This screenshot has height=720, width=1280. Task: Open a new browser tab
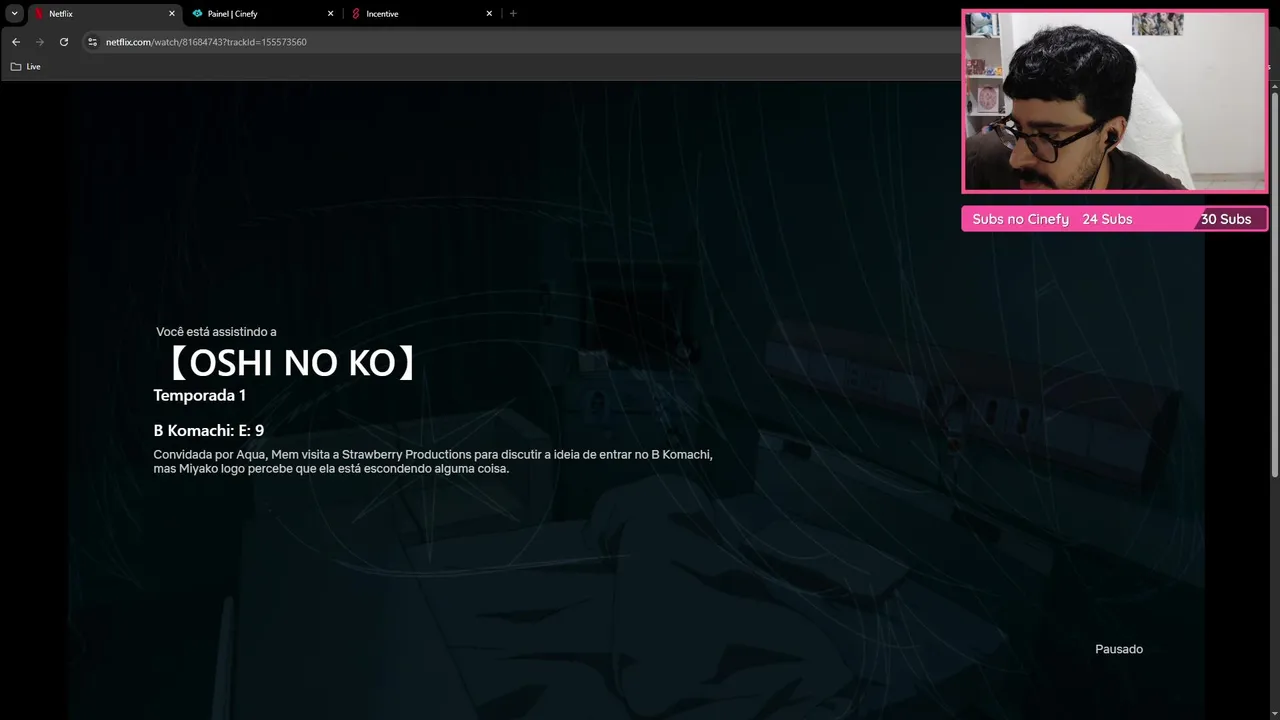pos(513,14)
